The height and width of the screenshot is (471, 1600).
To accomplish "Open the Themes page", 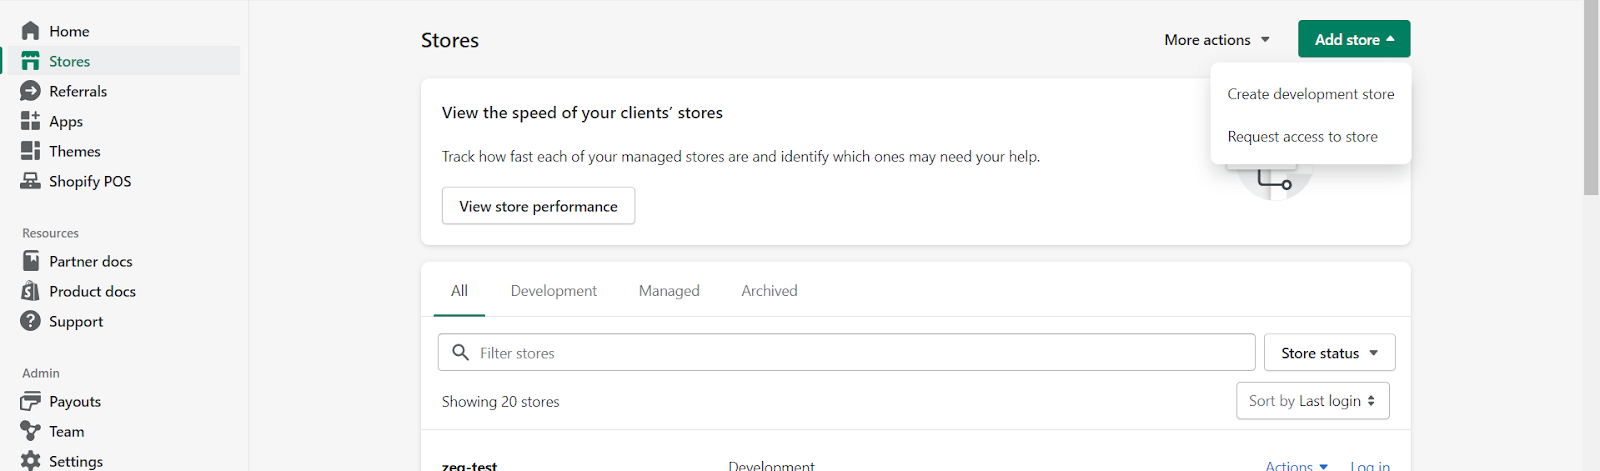I will coord(75,151).
